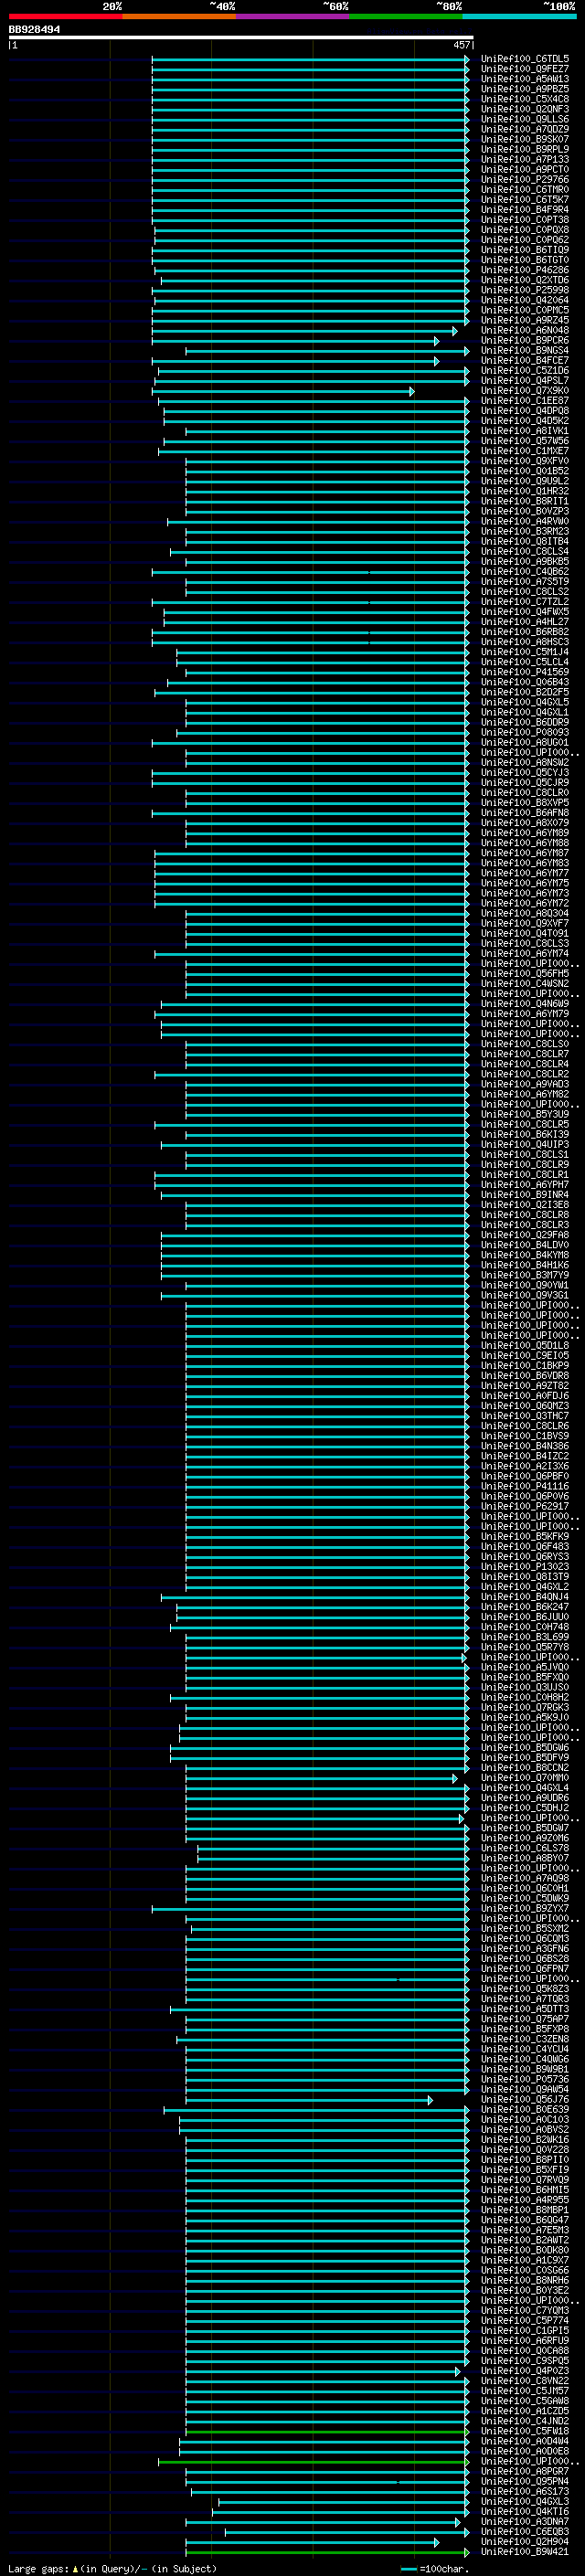Click the orange ~40% identity legend segment
Screen dimensions: 585x2576
(x=179, y=16)
